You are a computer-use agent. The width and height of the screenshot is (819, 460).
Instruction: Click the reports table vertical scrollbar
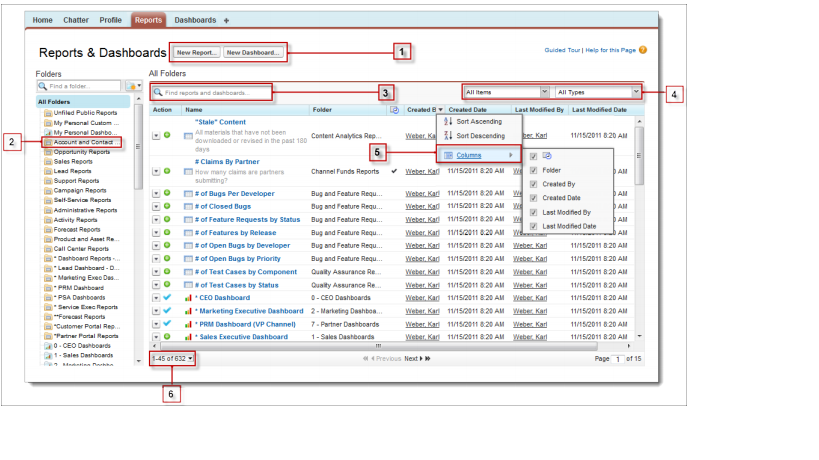coord(639,156)
